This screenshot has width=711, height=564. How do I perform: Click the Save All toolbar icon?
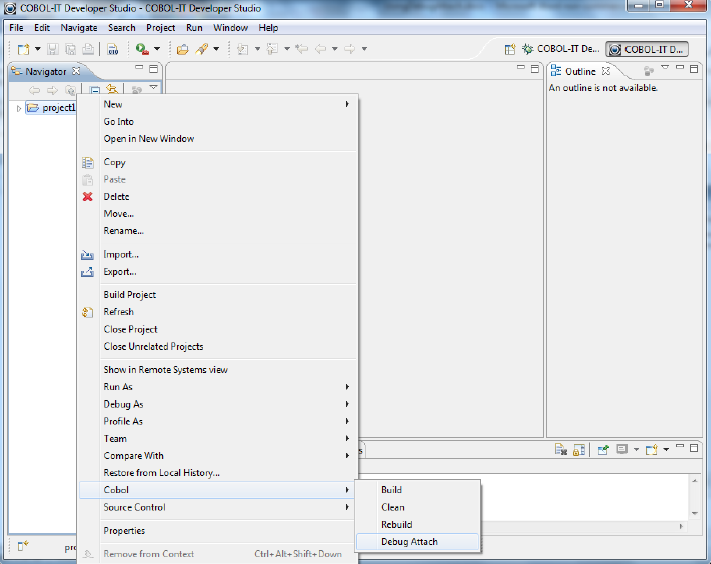70,49
